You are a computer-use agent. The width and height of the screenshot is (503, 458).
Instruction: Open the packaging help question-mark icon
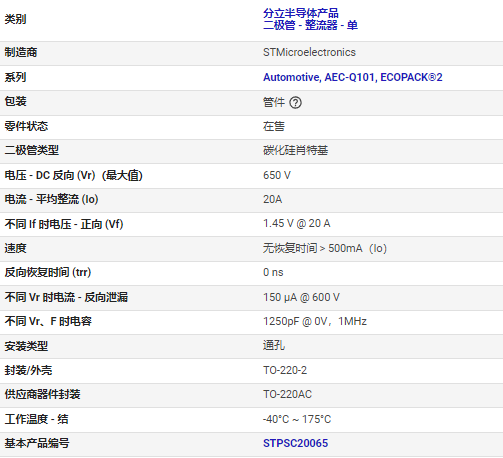(x=295, y=103)
